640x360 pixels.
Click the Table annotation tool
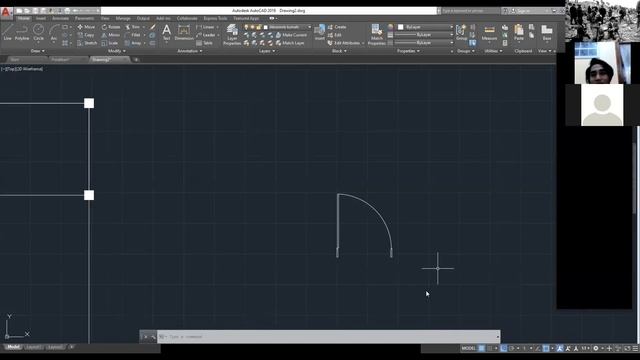click(204, 43)
